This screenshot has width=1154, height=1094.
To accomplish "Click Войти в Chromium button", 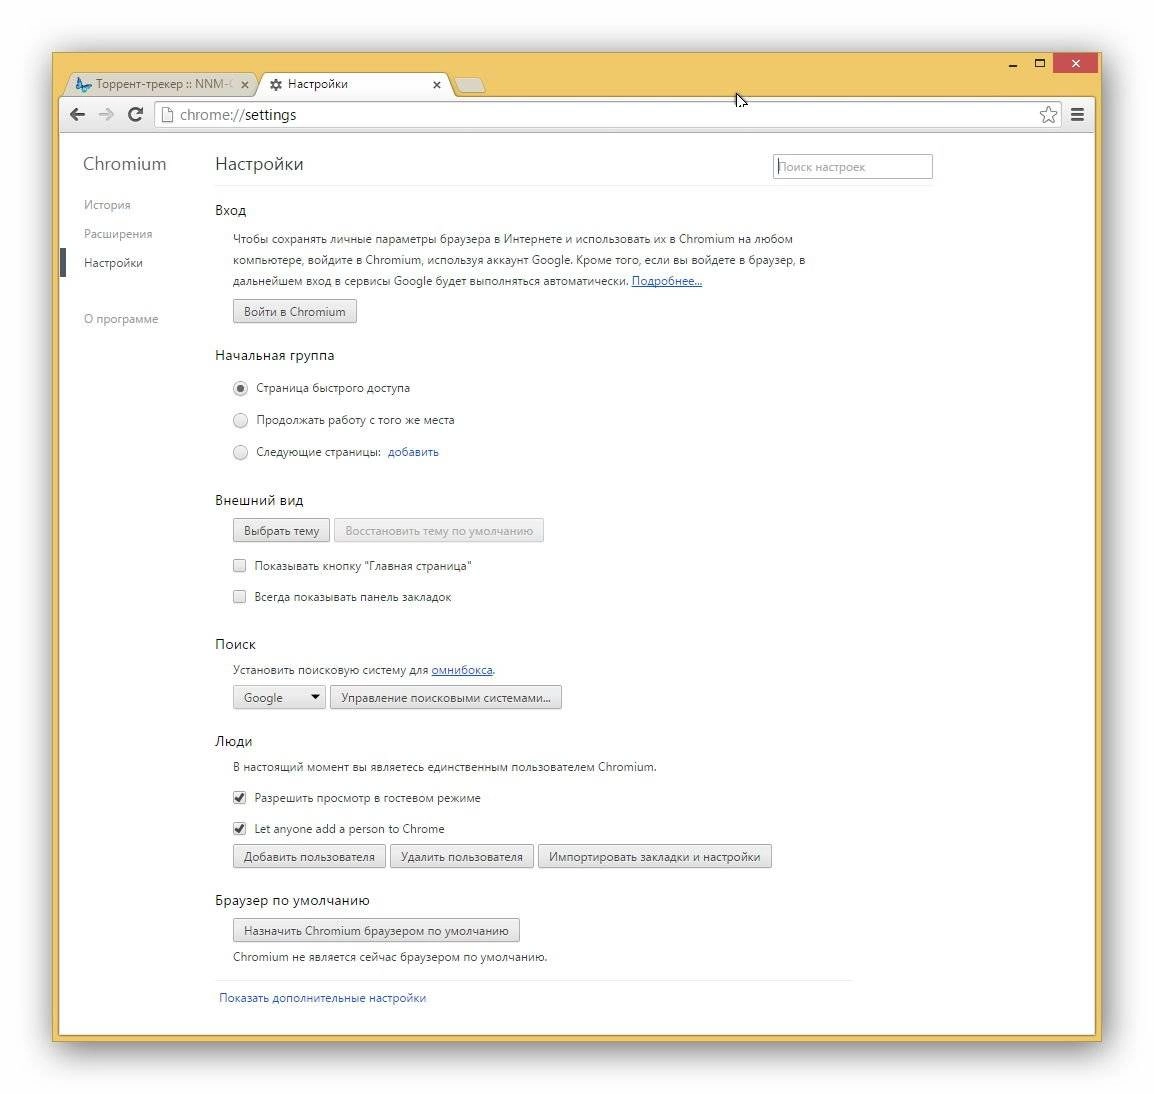I will tap(294, 311).
